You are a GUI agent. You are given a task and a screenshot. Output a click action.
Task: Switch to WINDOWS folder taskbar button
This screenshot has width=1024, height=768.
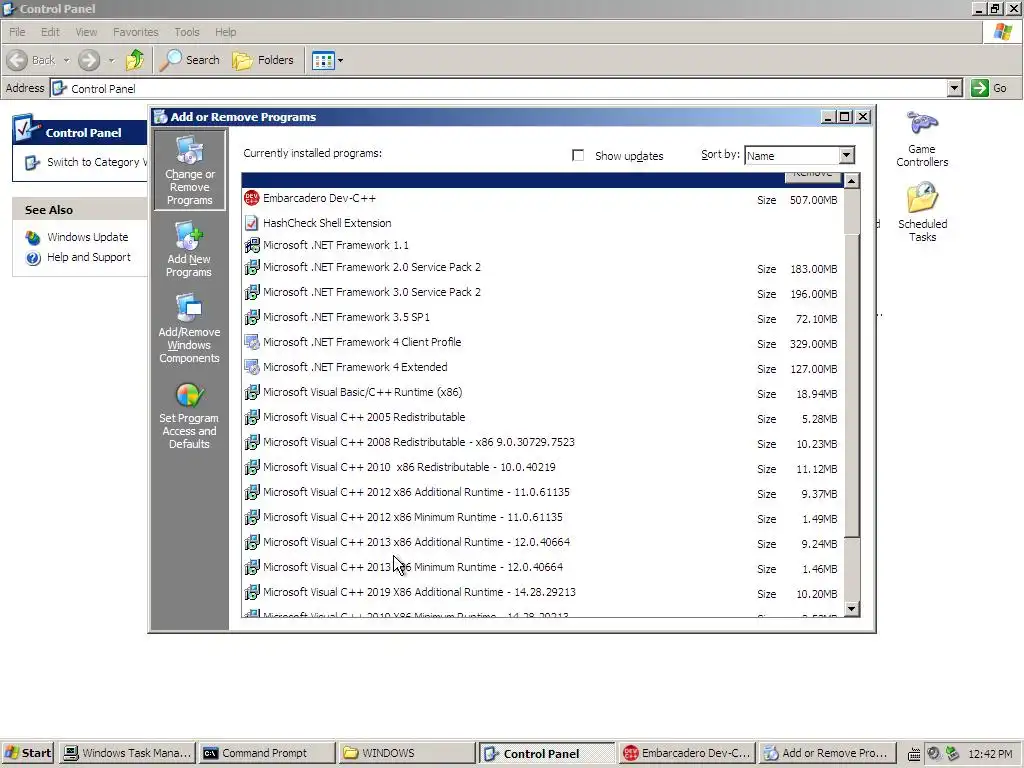tap(407, 753)
